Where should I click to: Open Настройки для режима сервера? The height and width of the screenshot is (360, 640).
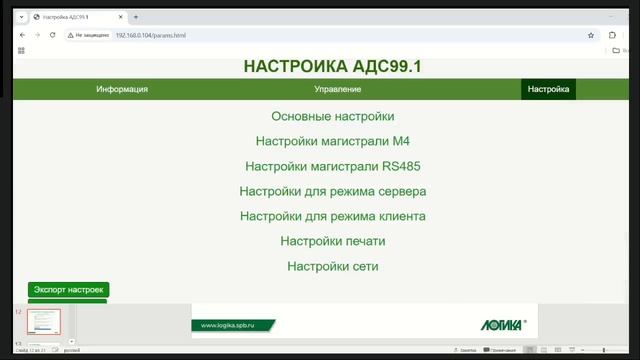pos(333,191)
